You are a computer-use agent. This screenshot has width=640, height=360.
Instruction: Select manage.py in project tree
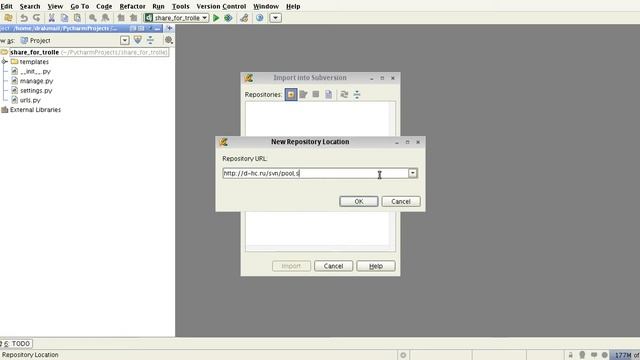(x=36, y=81)
